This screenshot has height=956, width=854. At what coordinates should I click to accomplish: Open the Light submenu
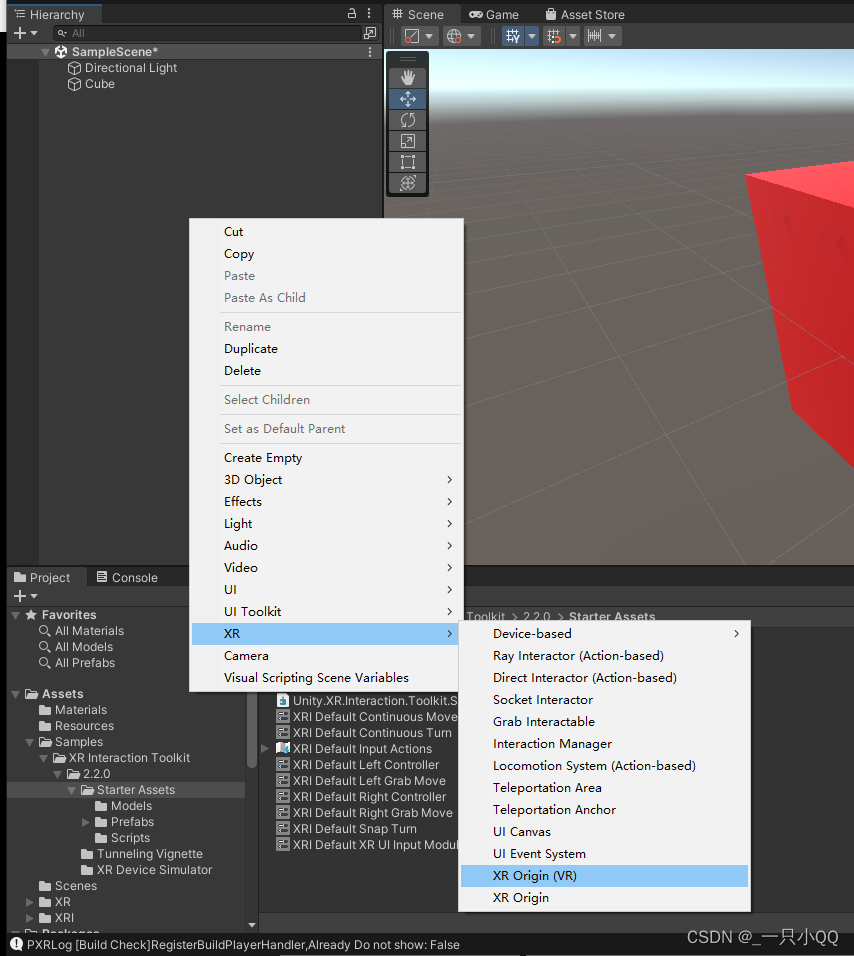coord(326,524)
